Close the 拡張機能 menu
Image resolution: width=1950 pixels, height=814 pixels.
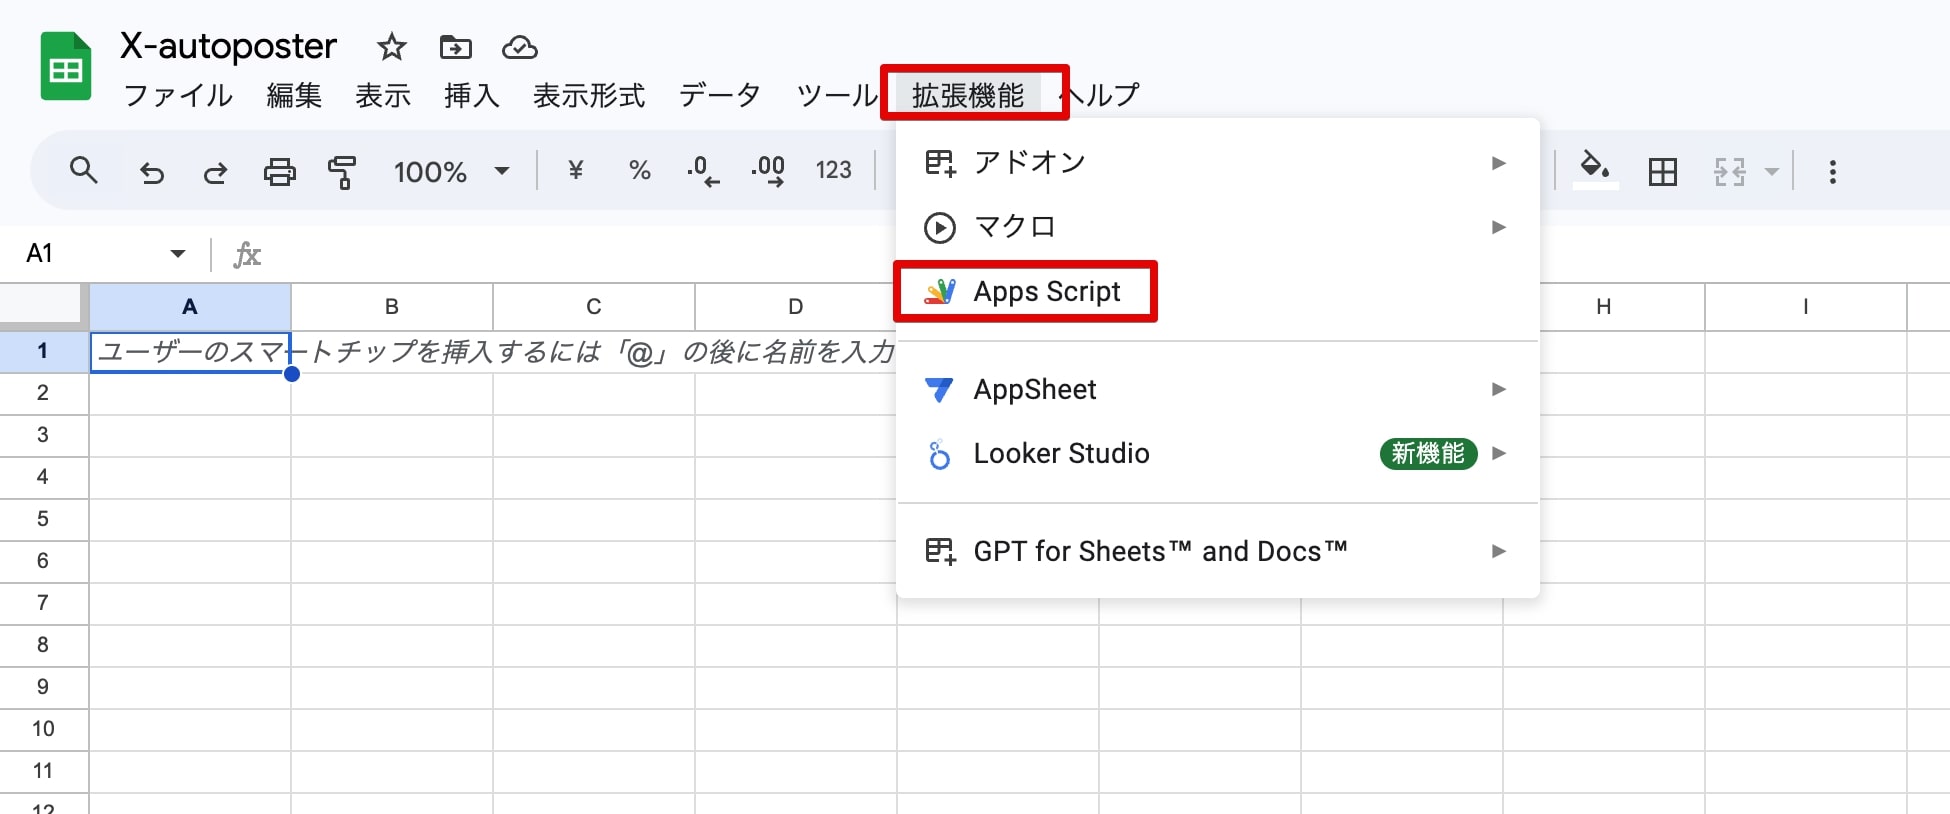[968, 95]
